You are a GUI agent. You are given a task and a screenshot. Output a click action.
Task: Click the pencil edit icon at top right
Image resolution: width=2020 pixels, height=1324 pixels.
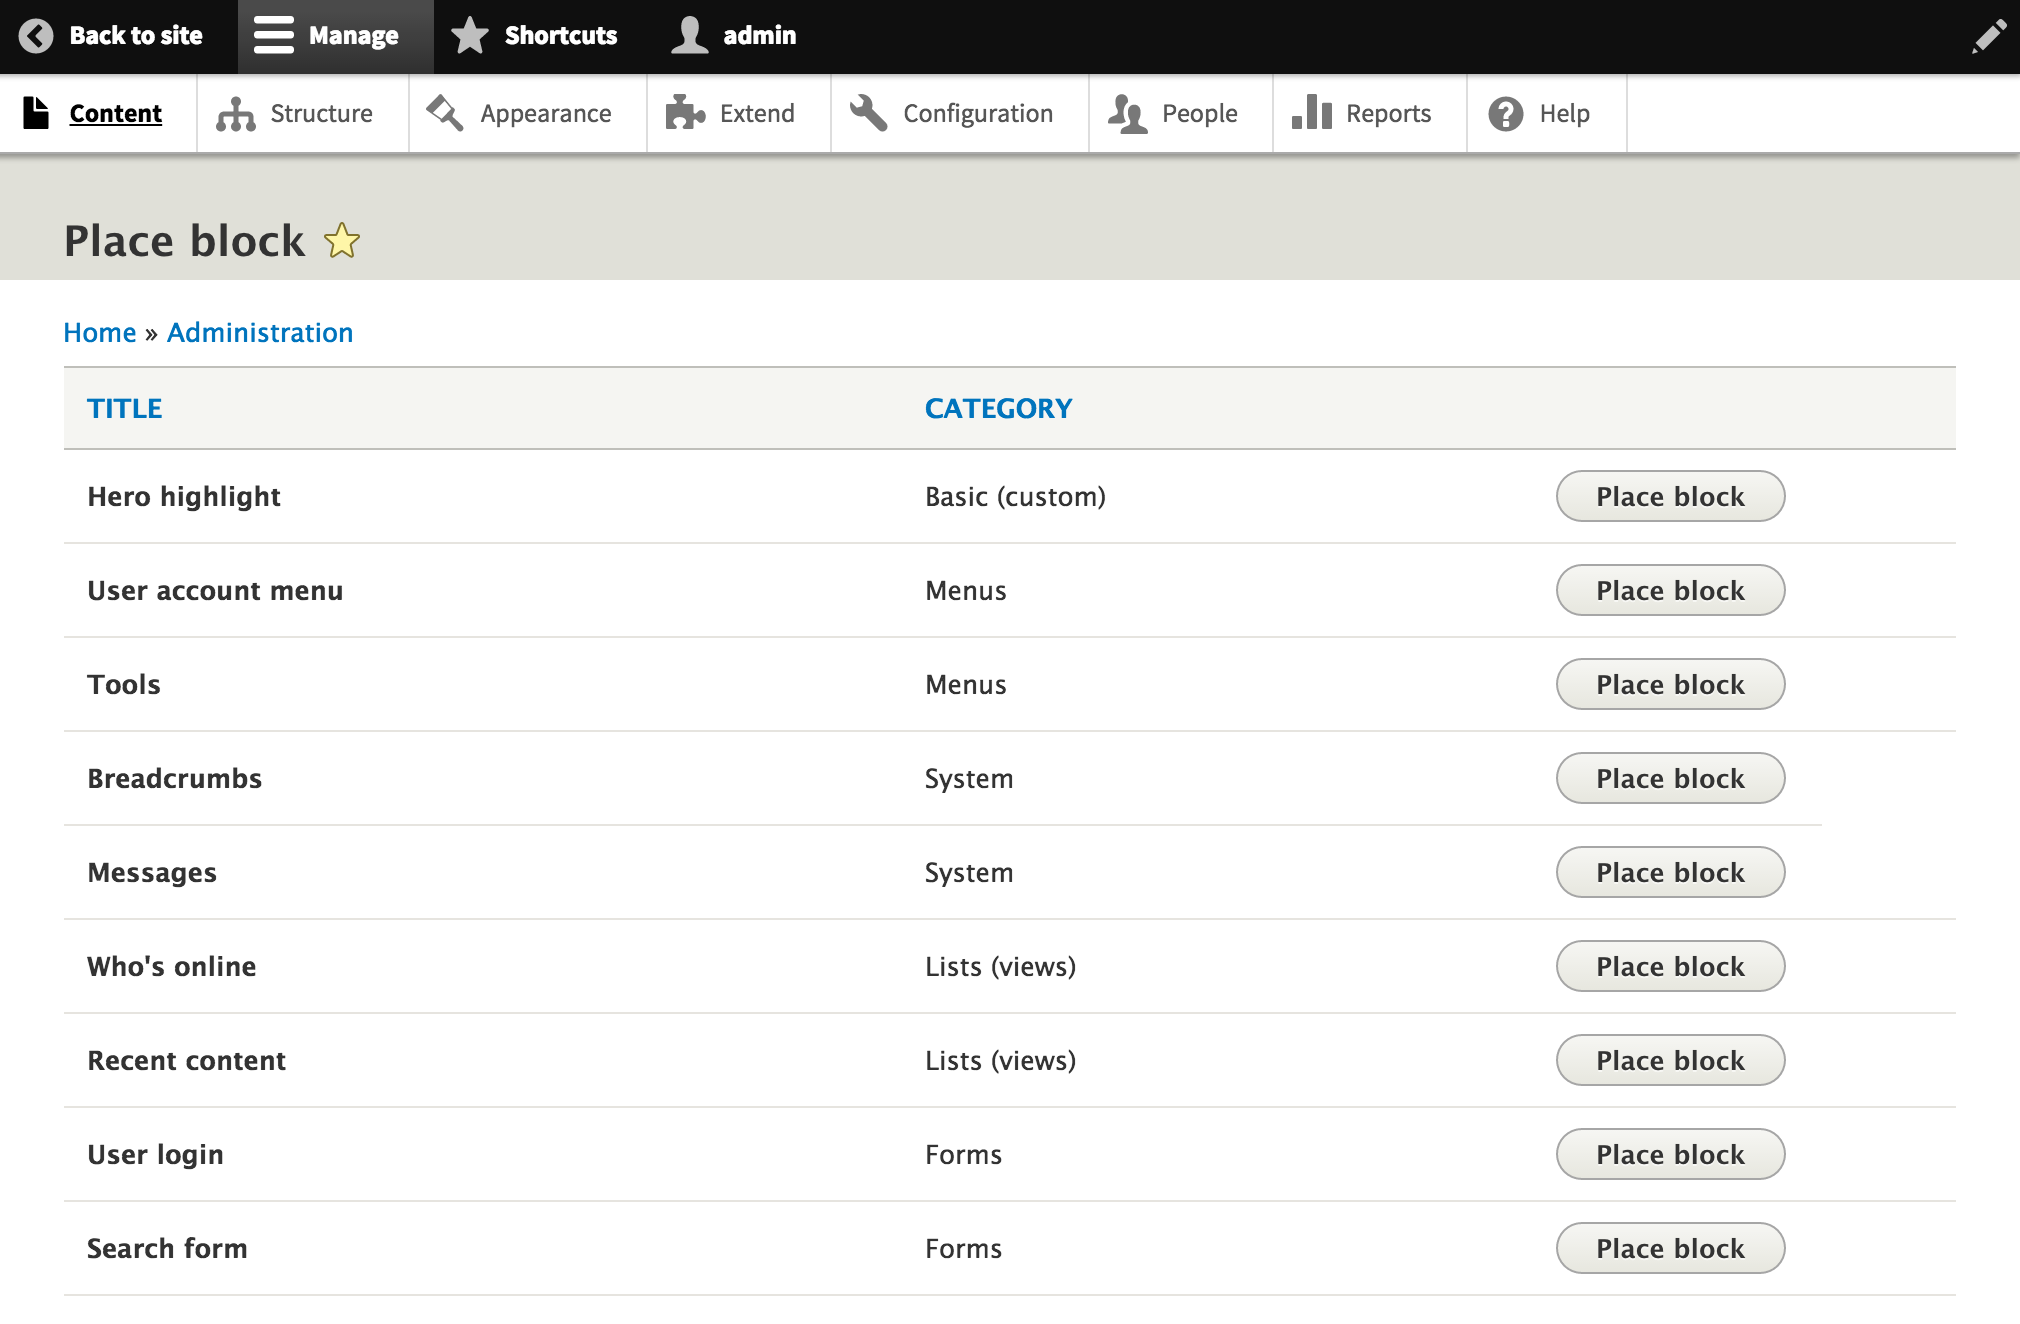[x=1989, y=35]
